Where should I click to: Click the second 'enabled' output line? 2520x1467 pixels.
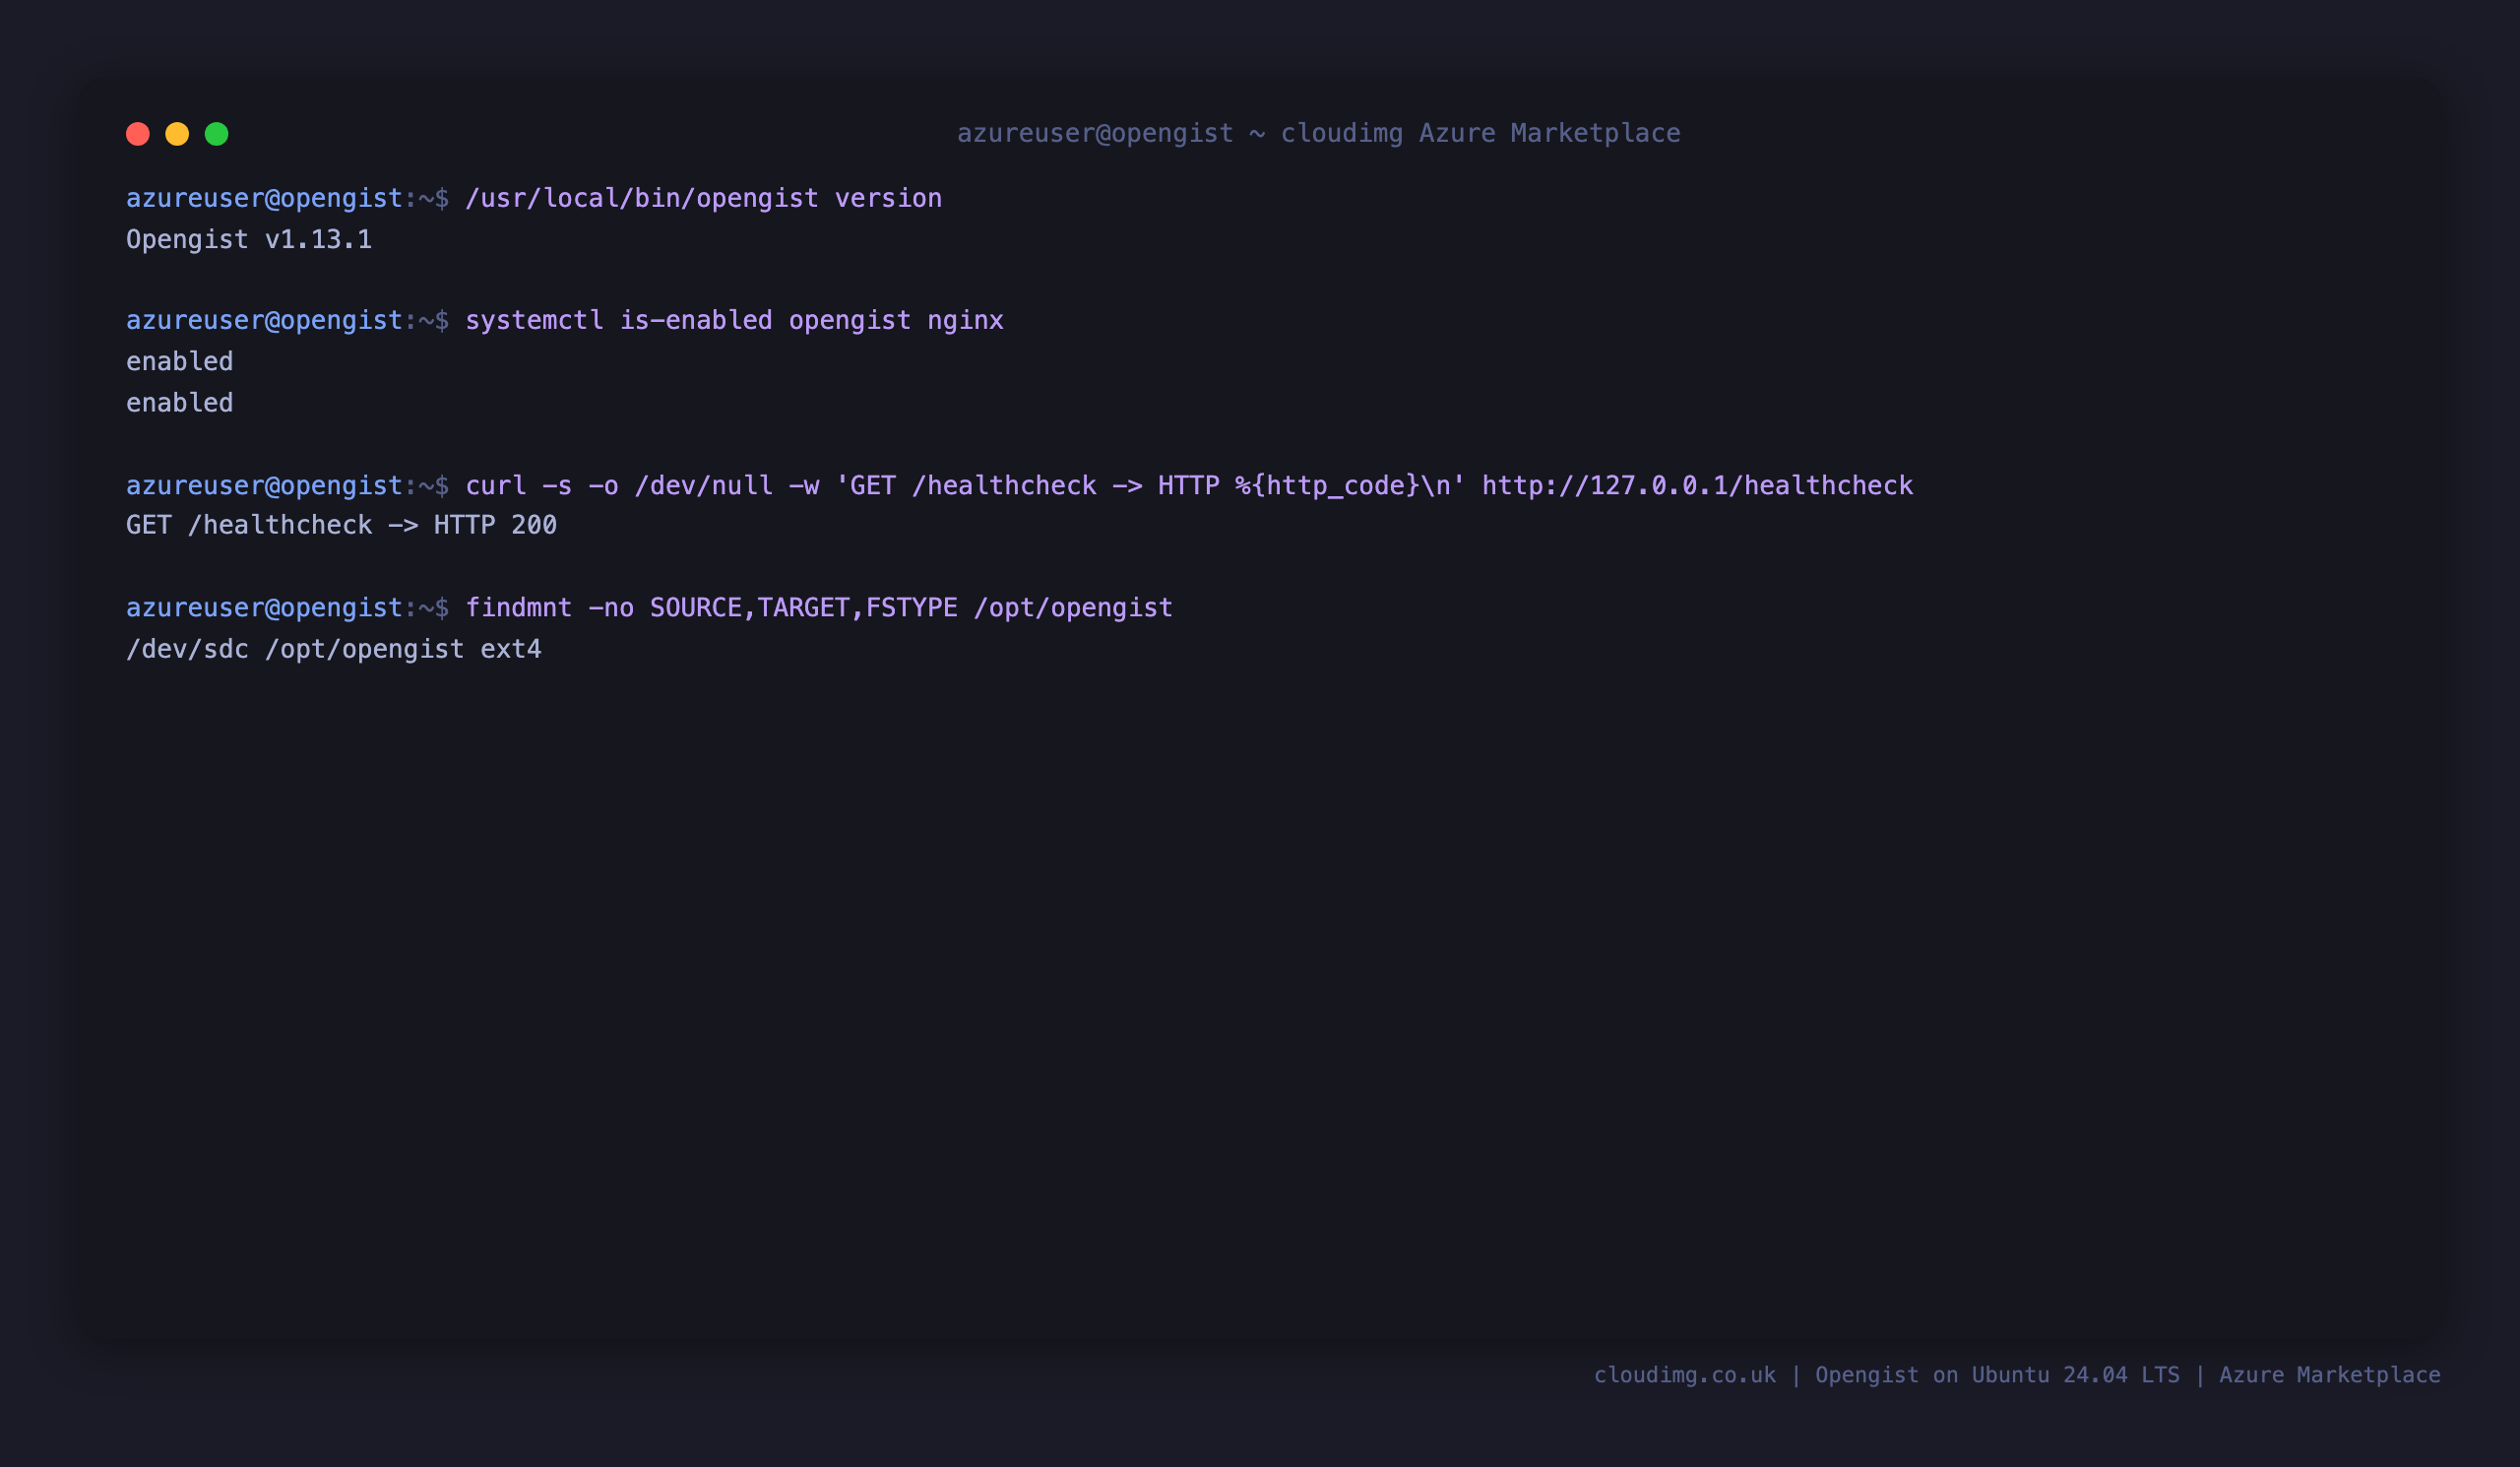pyautogui.click(x=180, y=403)
